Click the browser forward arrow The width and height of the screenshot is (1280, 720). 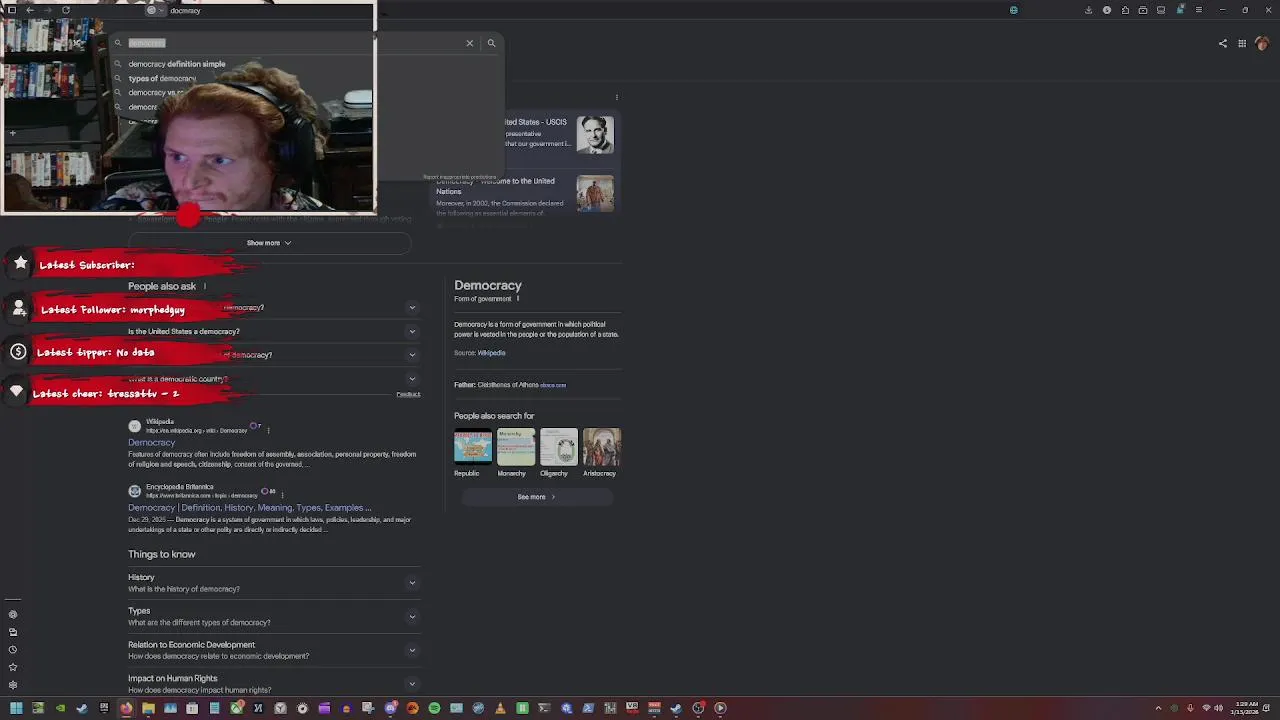pyautogui.click(x=48, y=10)
